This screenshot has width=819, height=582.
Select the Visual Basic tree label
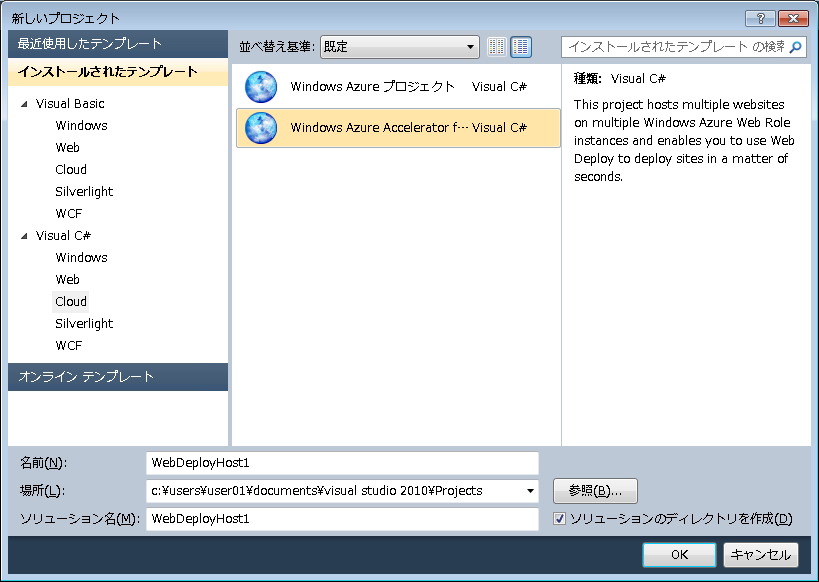pyautogui.click(x=70, y=104)
